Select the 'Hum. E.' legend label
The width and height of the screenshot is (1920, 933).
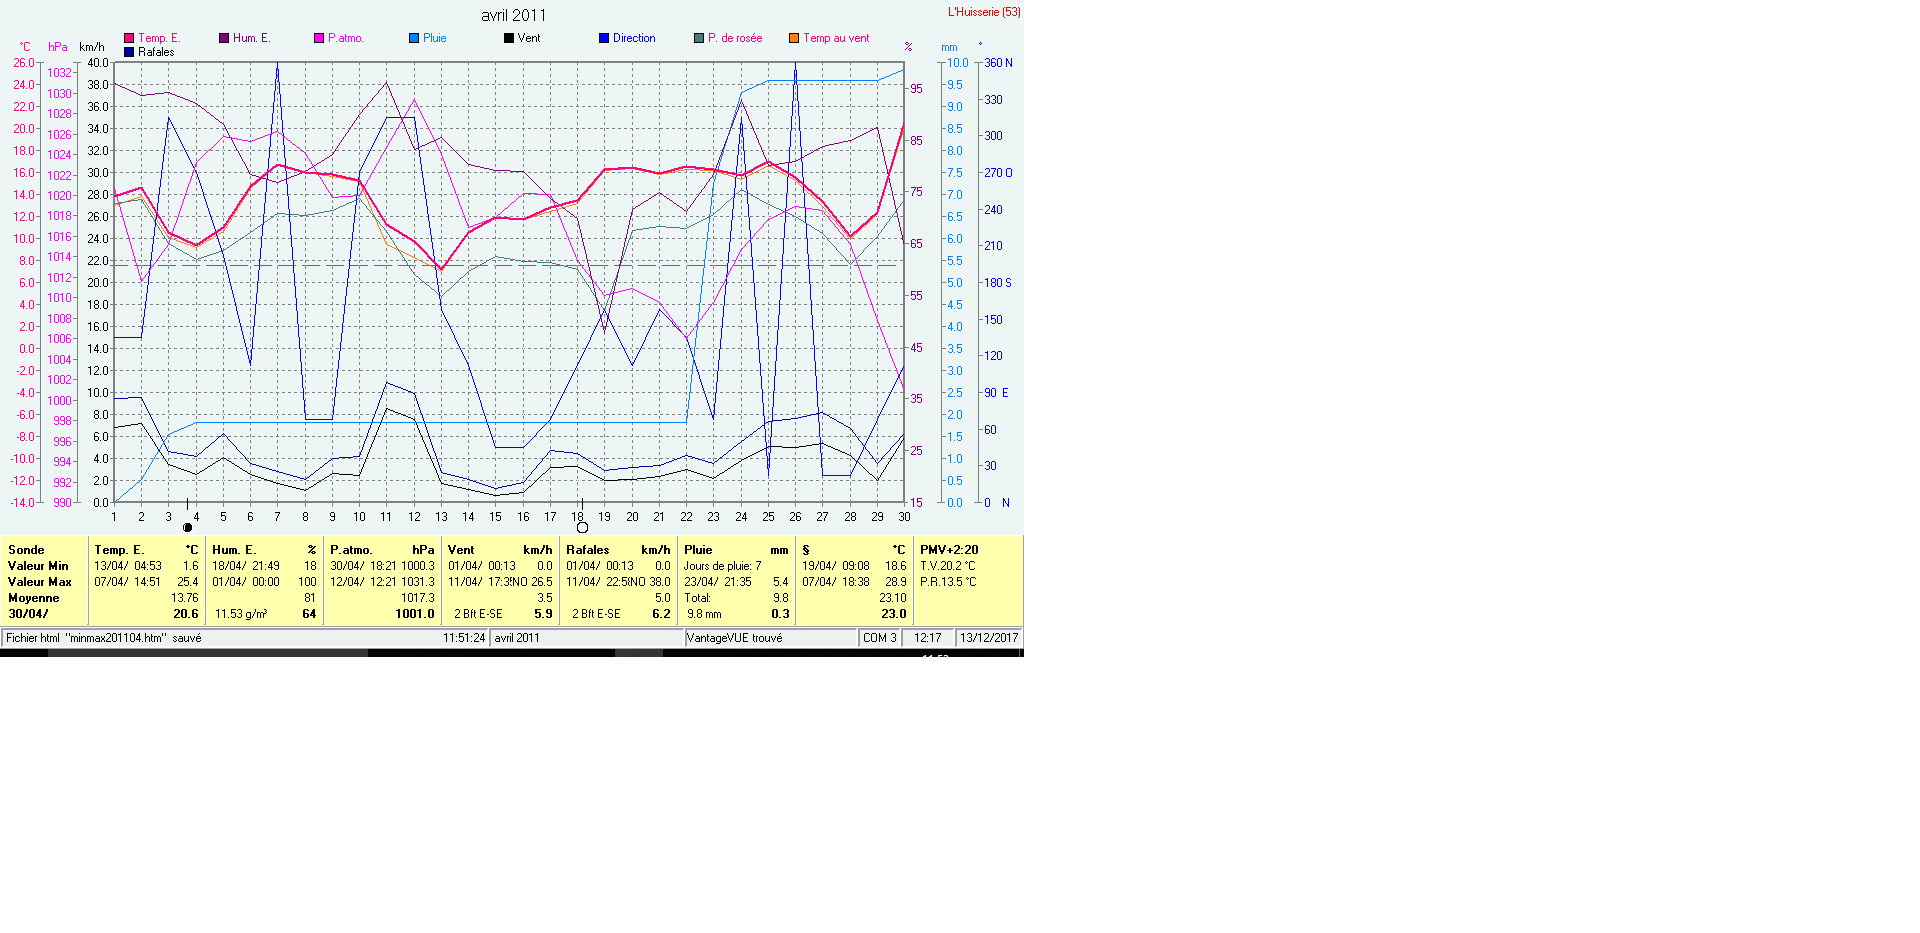click(x=252, y=38)
